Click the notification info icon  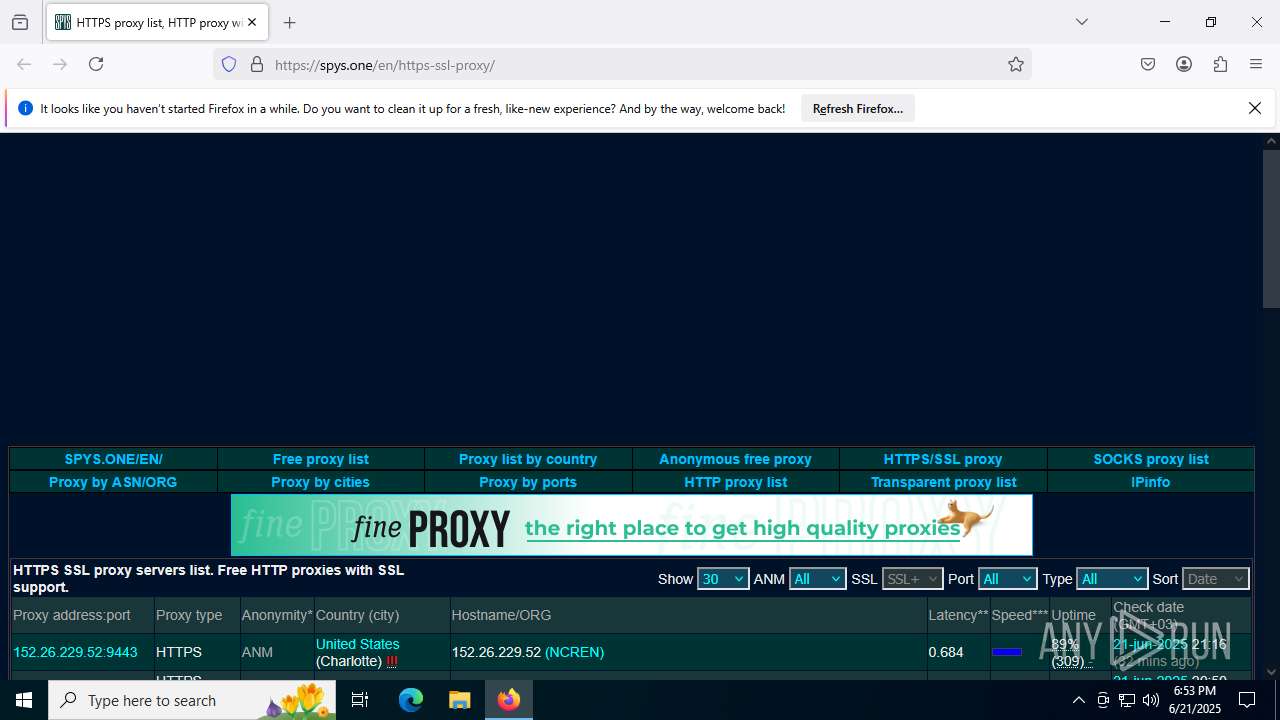pyautogui.click(x=25, y=108)
